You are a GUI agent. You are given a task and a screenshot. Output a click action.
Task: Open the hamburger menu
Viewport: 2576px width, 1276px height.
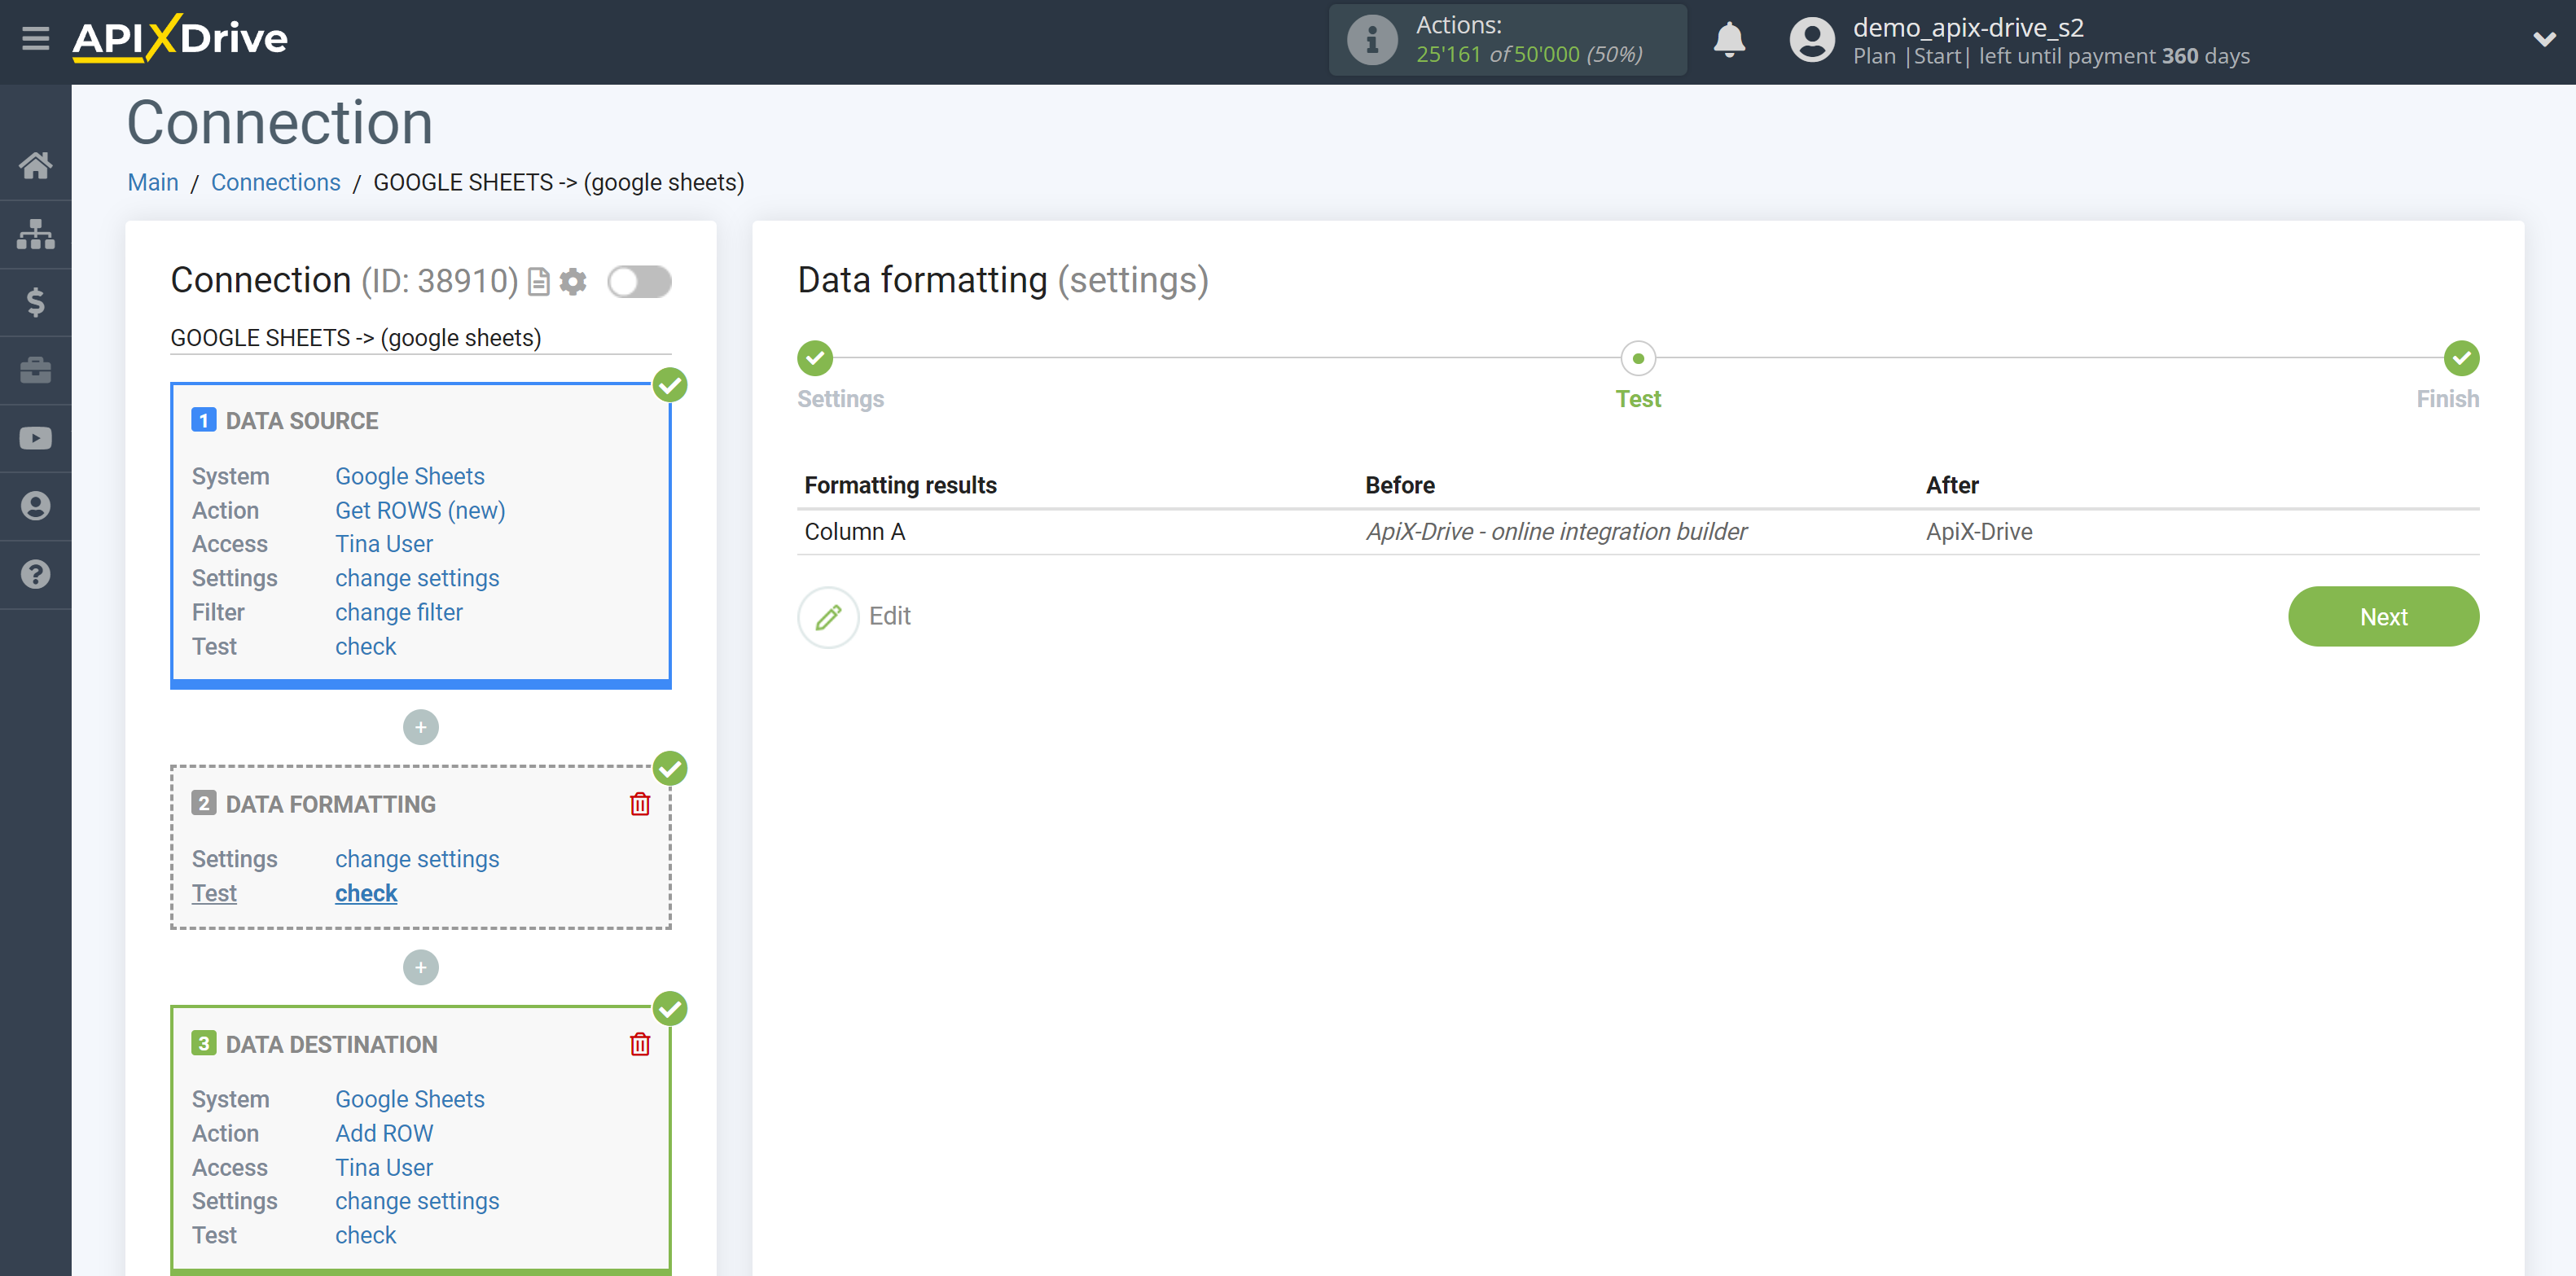(x=36, y=39)
